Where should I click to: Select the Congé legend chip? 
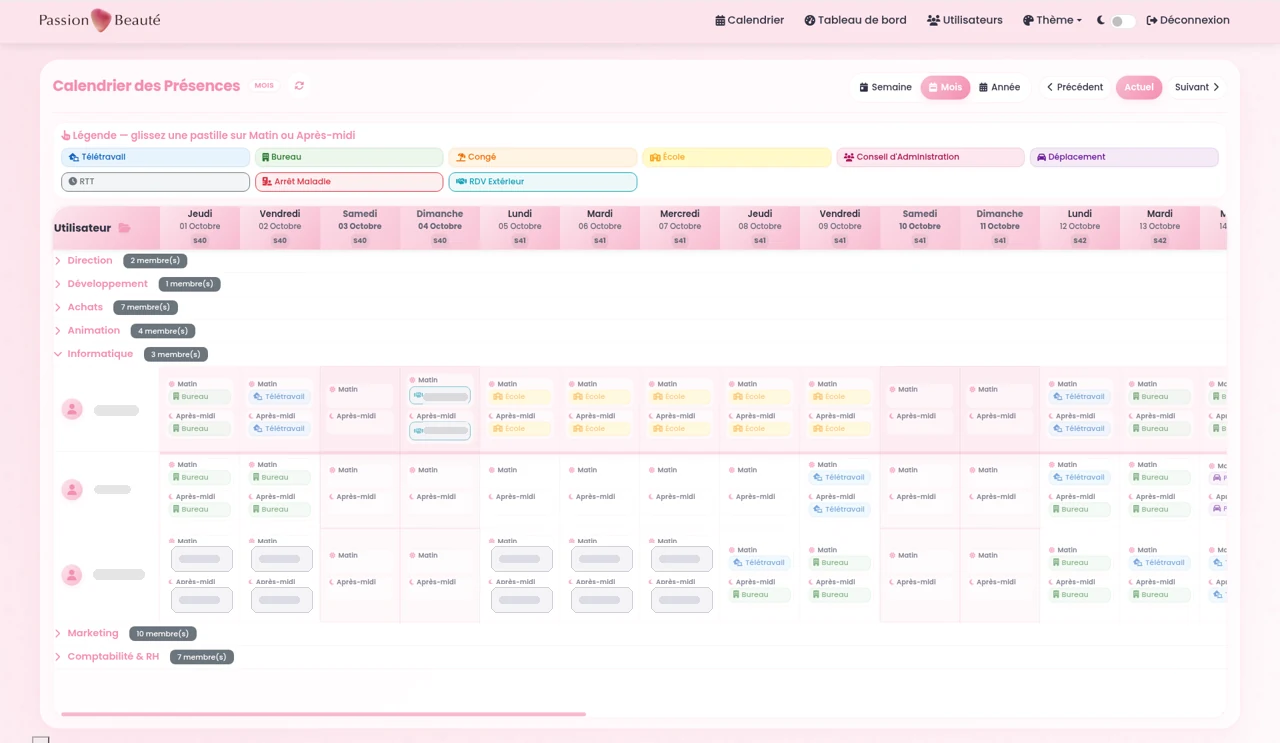coord(543,157)
